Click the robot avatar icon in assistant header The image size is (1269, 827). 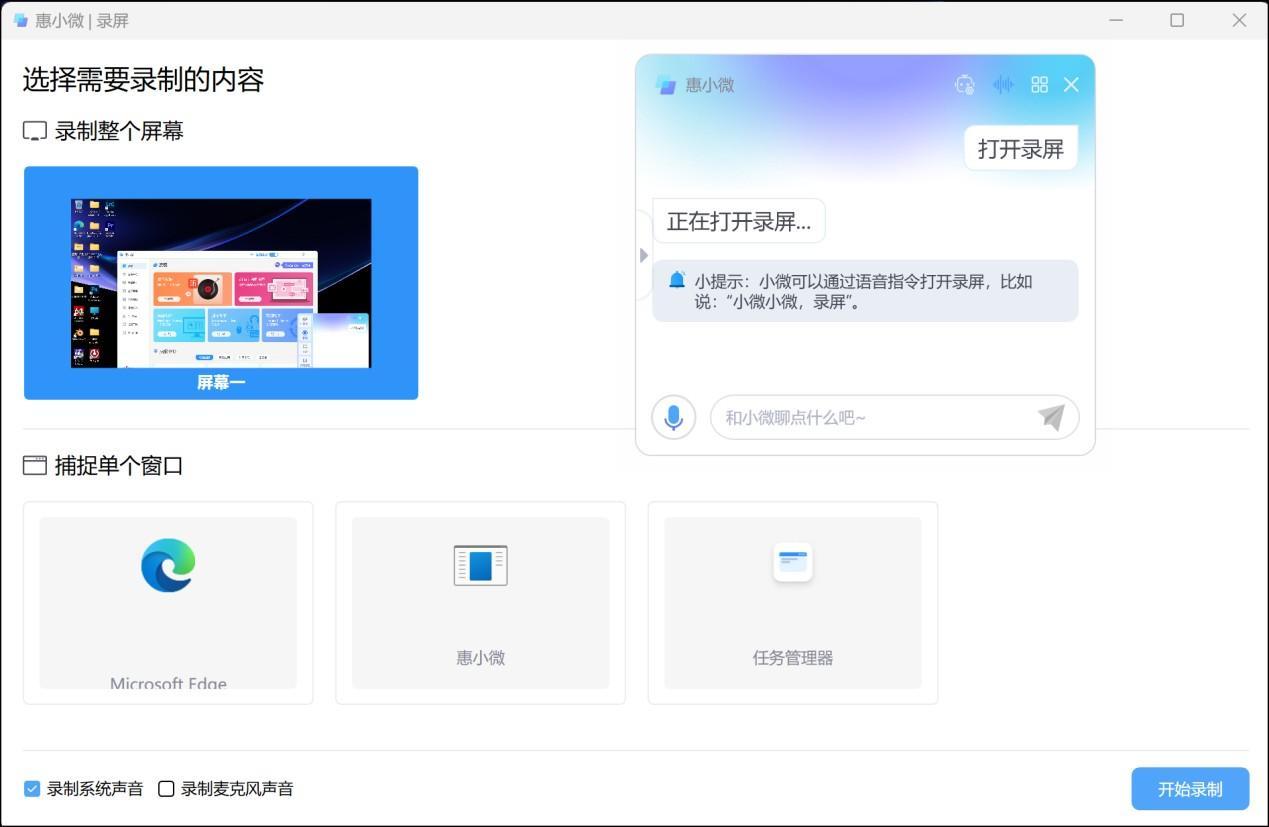click(965, 85)
